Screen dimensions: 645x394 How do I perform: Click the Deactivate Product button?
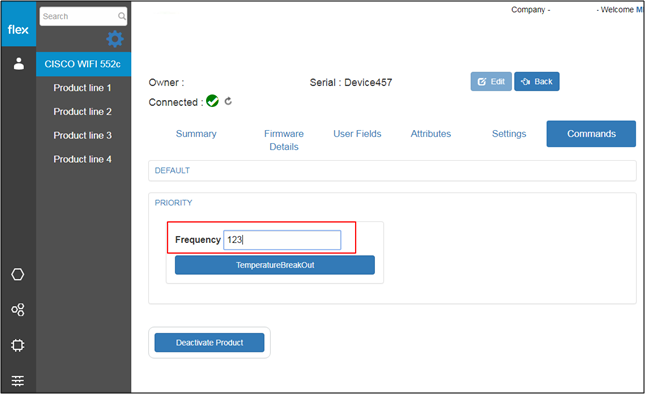point(209,343)
